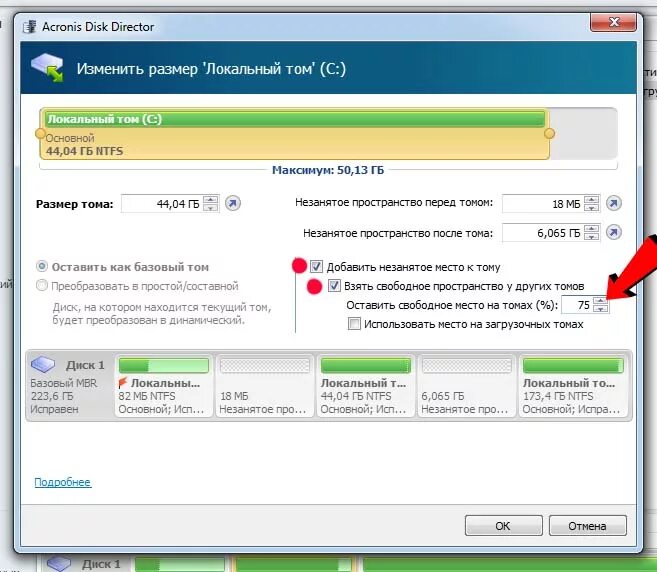Decrease unallocated space after volume spinner
This screenshot has height=572, width=657.
pyautogui.click(x=591, y=236)
